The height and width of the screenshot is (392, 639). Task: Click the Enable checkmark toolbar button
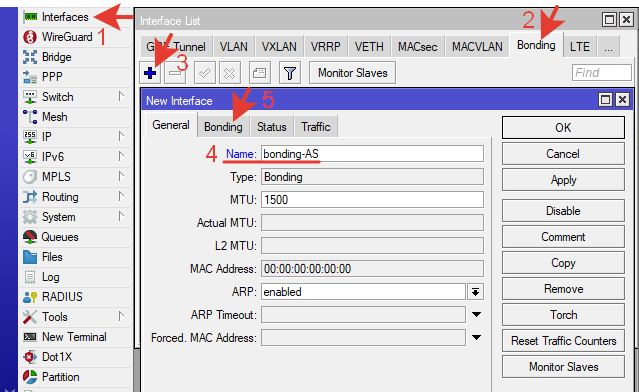pyautogui.click(x=205, y=73)
